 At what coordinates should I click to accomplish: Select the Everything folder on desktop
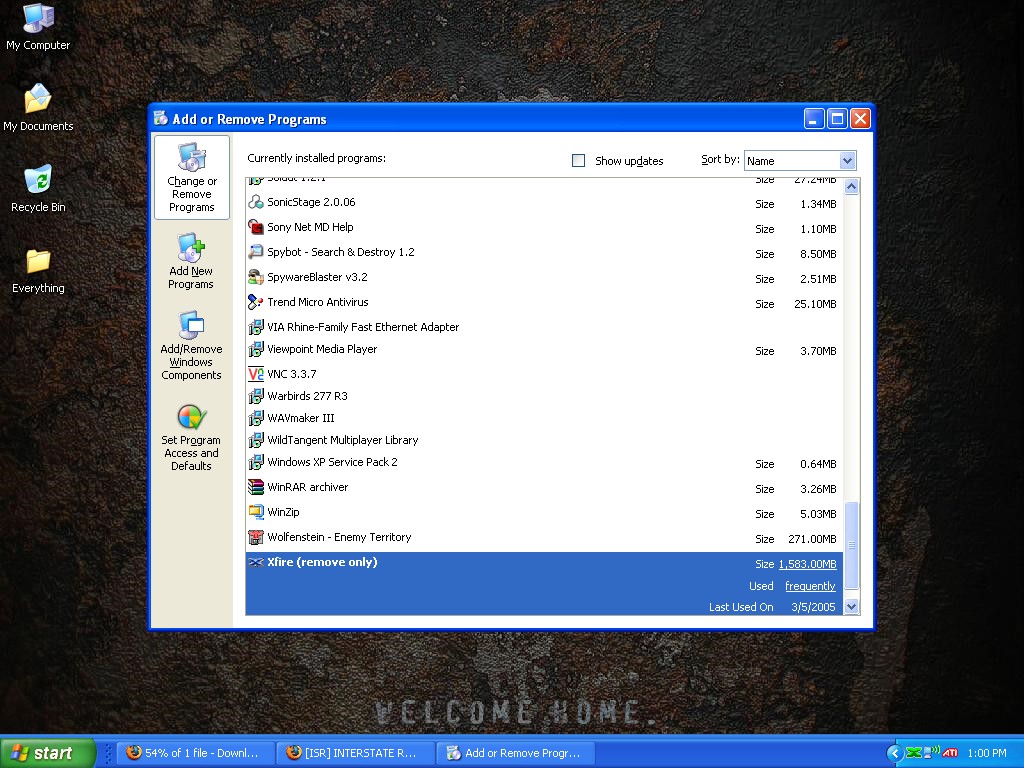(x=38, y=271)
